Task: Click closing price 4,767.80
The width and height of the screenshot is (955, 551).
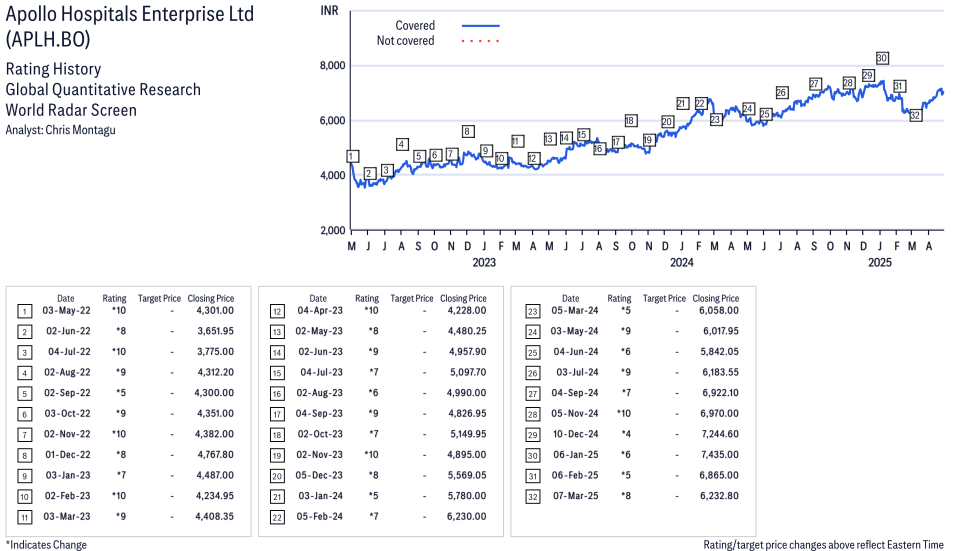Action: (x=216, y=455)
